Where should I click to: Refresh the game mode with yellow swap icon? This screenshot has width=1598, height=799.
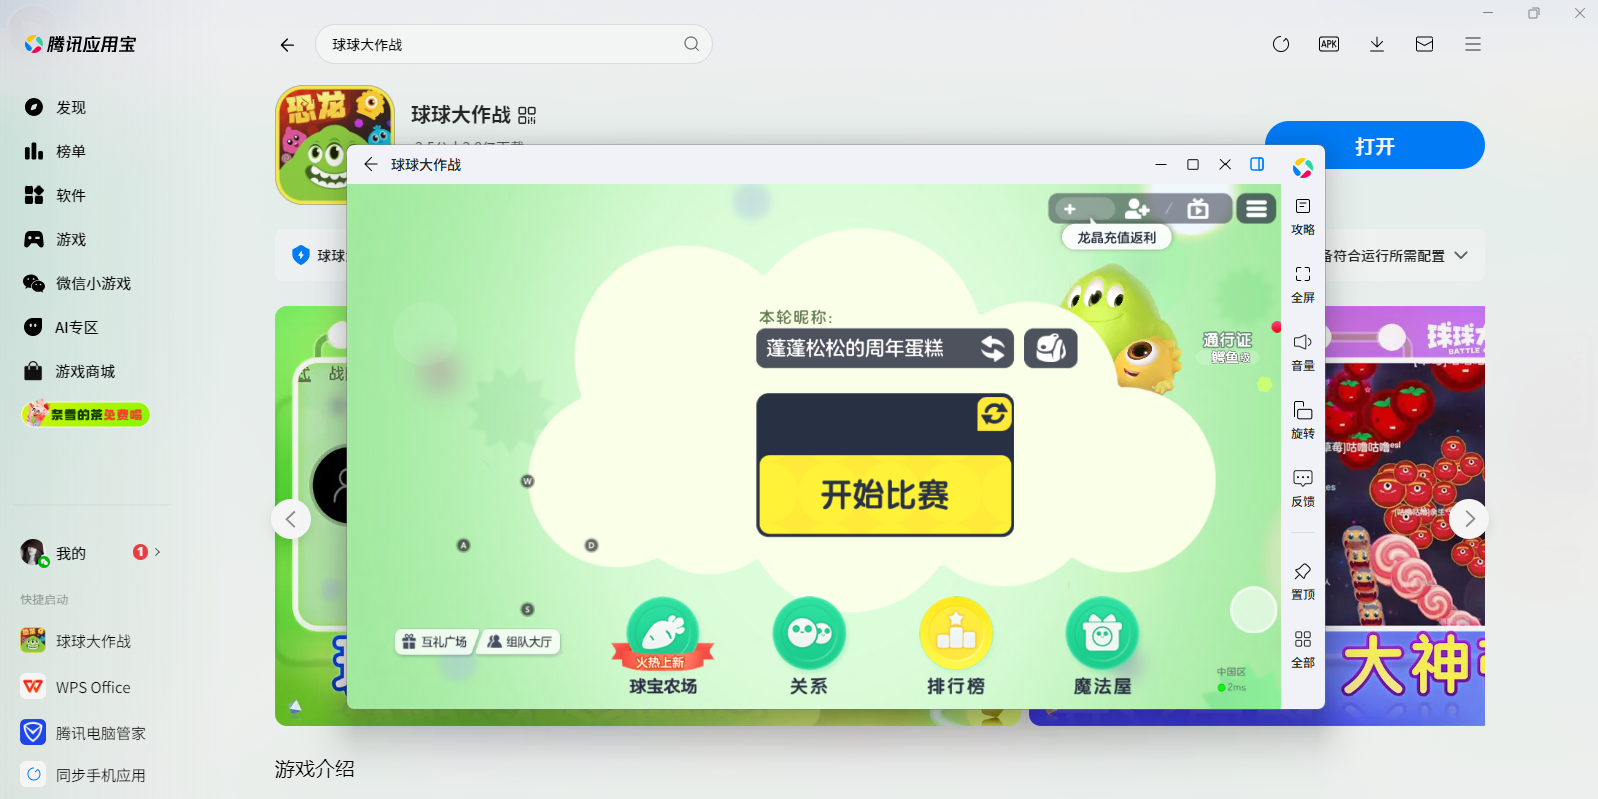click(x=994, y=413)
